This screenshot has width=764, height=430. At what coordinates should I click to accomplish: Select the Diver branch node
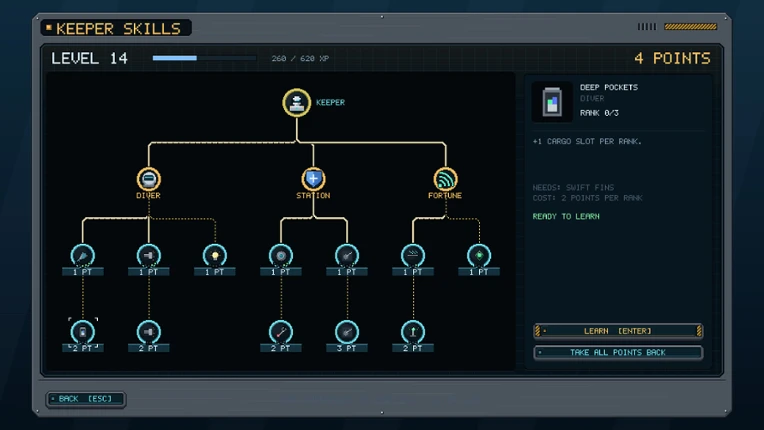tap(149, 179)
